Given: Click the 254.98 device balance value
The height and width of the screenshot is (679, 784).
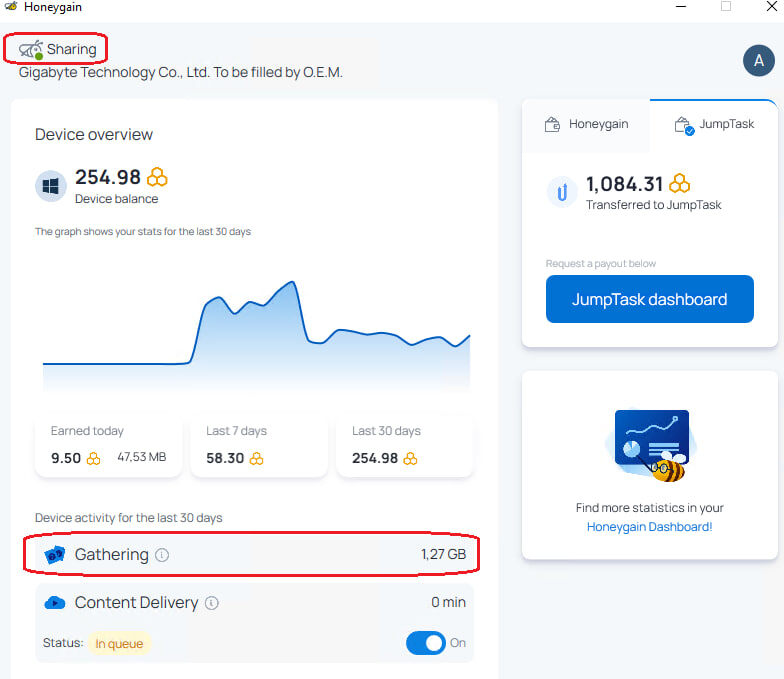Looking at the screenshot, I should [x=108, y=177].
